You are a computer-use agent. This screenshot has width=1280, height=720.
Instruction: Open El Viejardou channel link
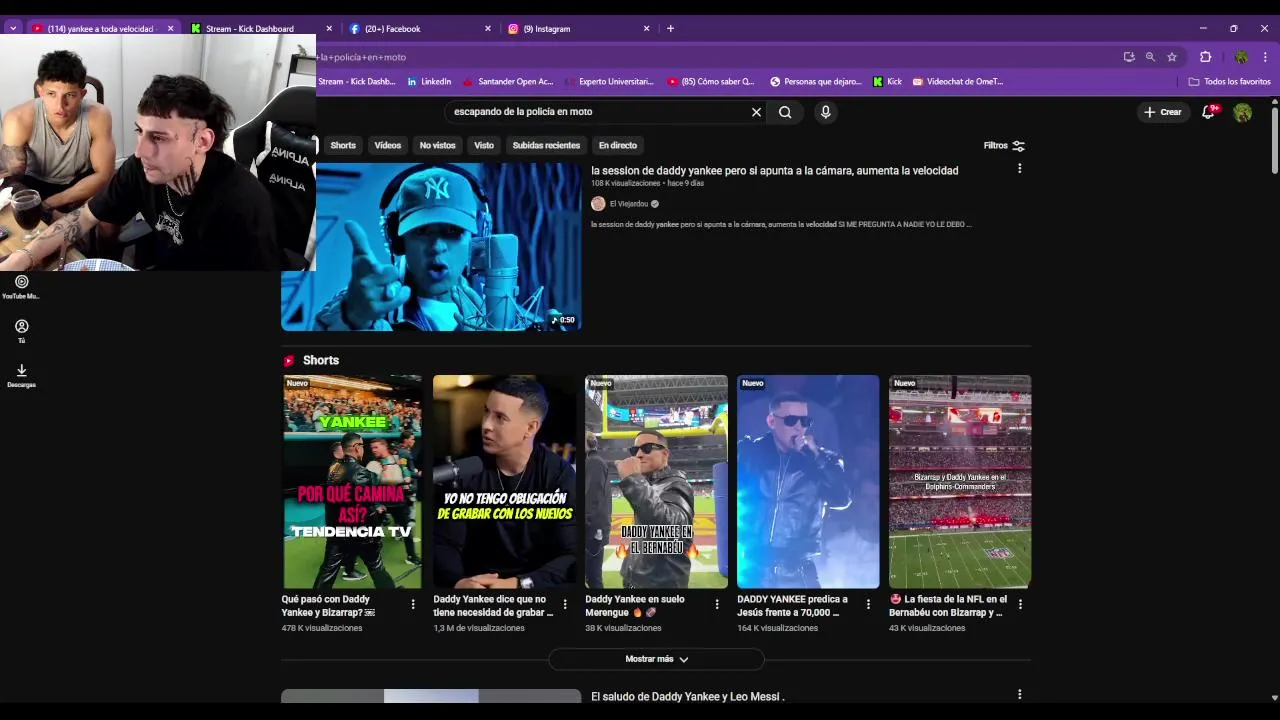coord(629,204)
